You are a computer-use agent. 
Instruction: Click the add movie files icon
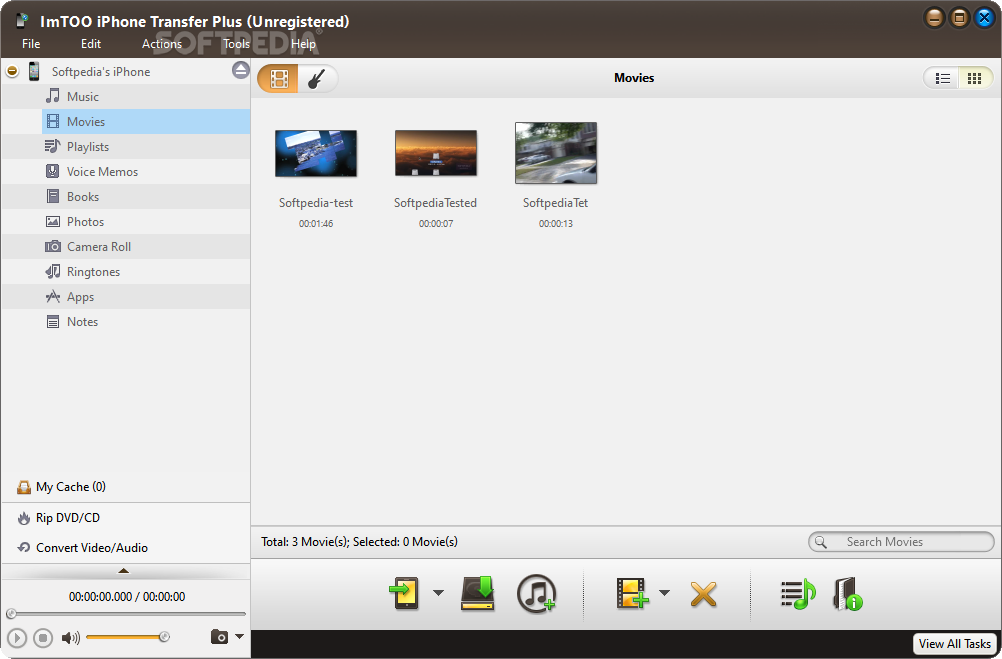pyautogui.click(x=632, y=594)
